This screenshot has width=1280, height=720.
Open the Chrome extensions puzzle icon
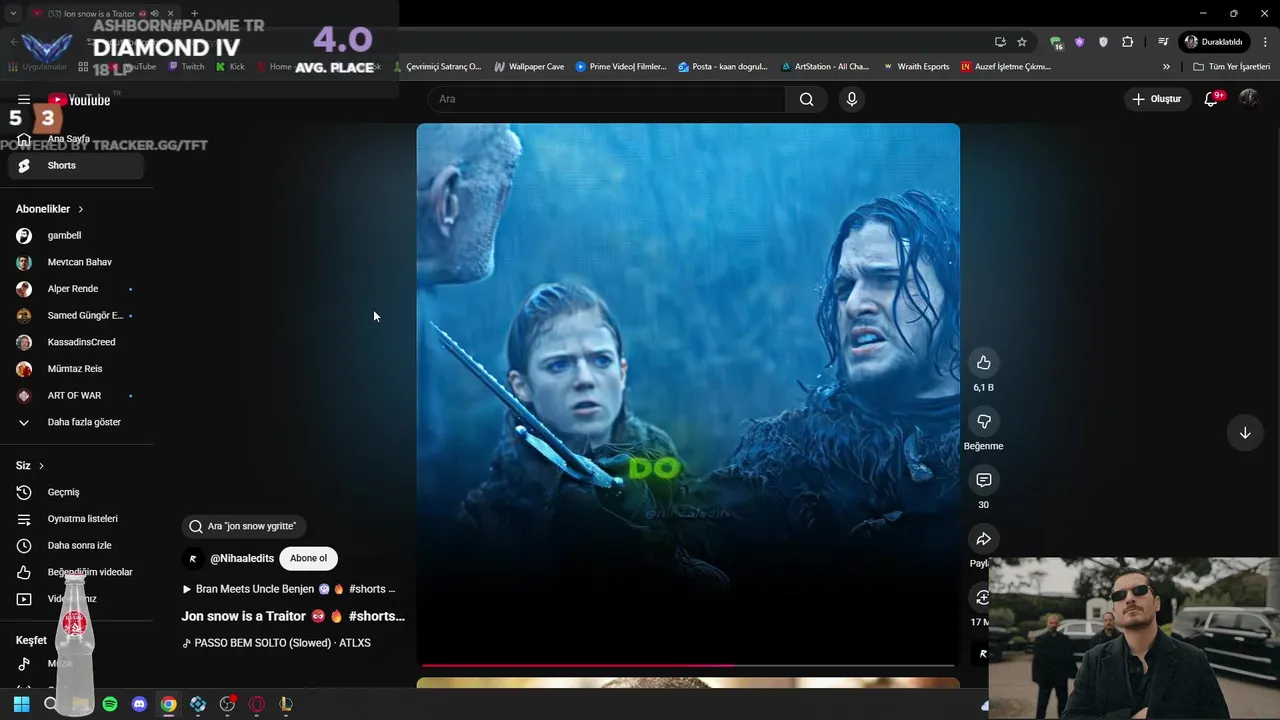(1128, 42)
